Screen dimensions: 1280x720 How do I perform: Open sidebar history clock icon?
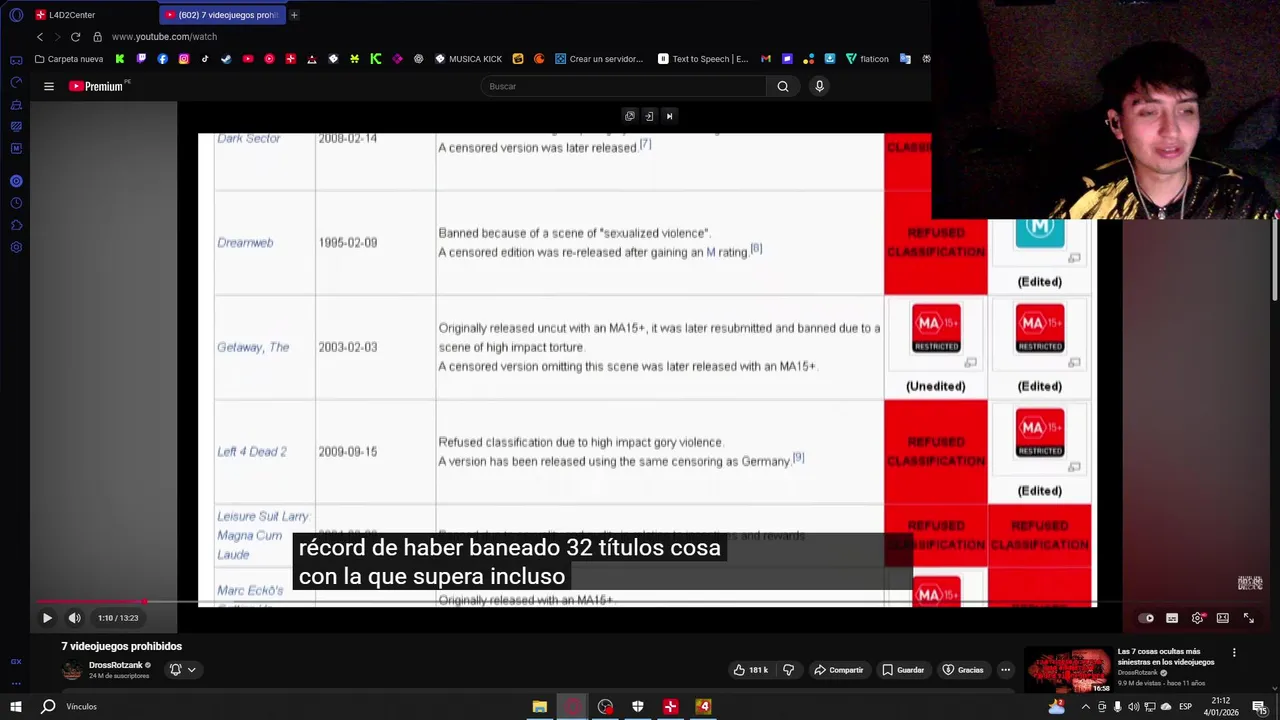pos(16,203)
